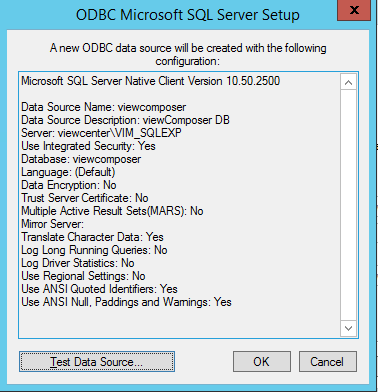
Task: Click the Test Data Source button
Action: (97, 361)
